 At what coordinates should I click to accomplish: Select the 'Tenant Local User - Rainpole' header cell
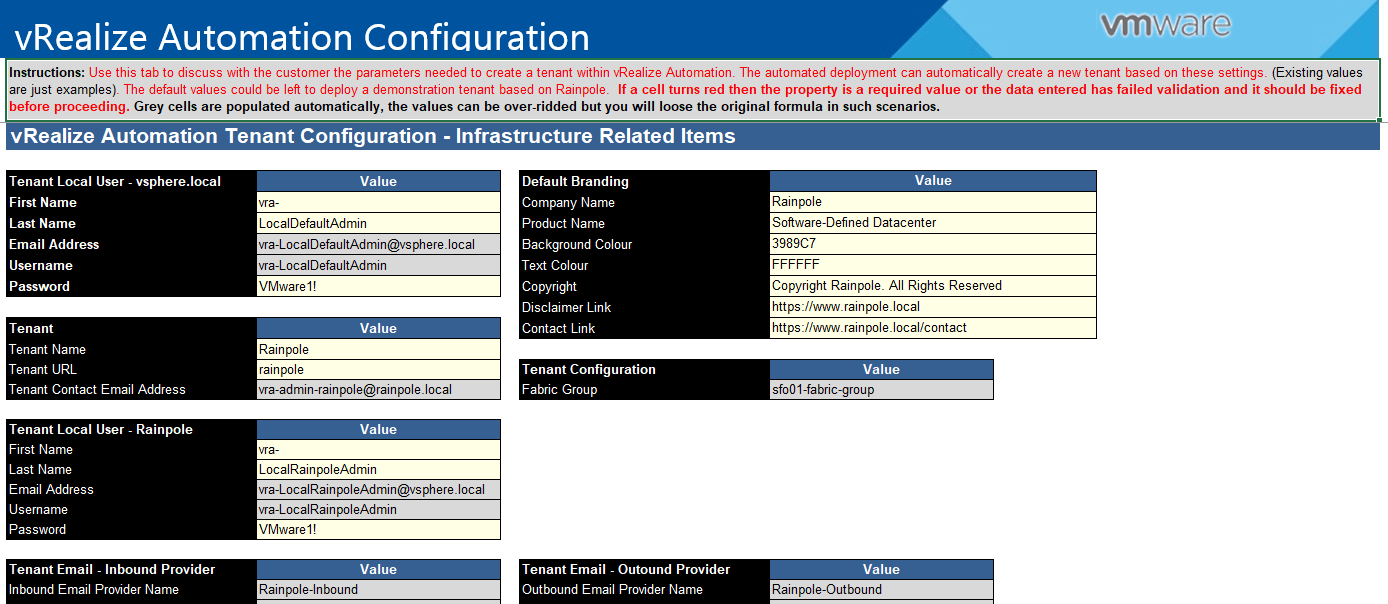tap(131, 429)
